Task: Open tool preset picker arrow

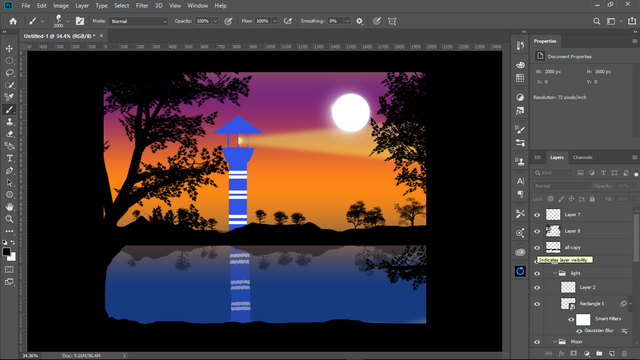Action: click(42, 21)
